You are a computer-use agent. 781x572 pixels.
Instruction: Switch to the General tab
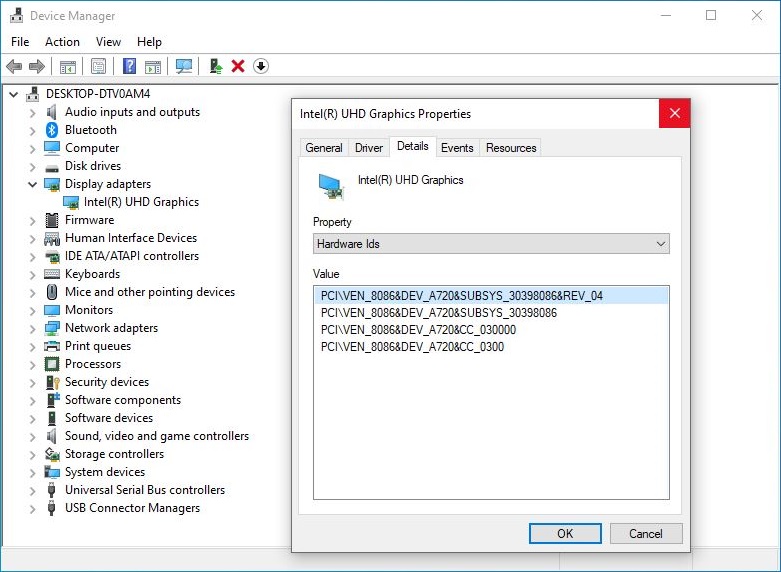324,148
